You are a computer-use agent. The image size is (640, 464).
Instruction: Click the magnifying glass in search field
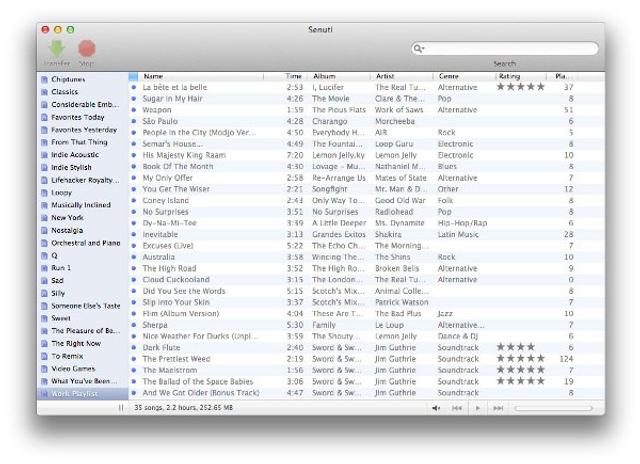pos(422,48)
